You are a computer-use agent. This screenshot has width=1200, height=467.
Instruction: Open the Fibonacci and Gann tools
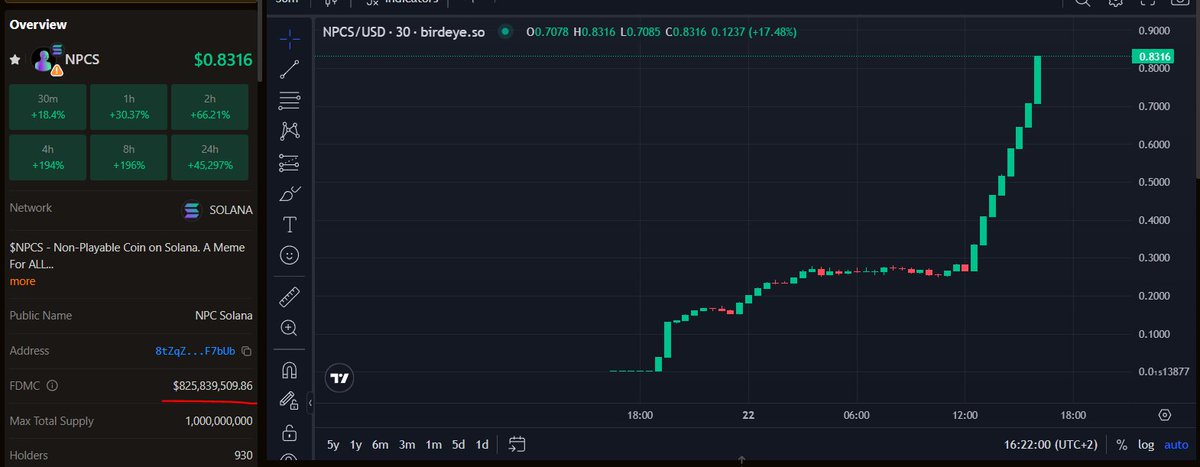(x=289, y=100)
